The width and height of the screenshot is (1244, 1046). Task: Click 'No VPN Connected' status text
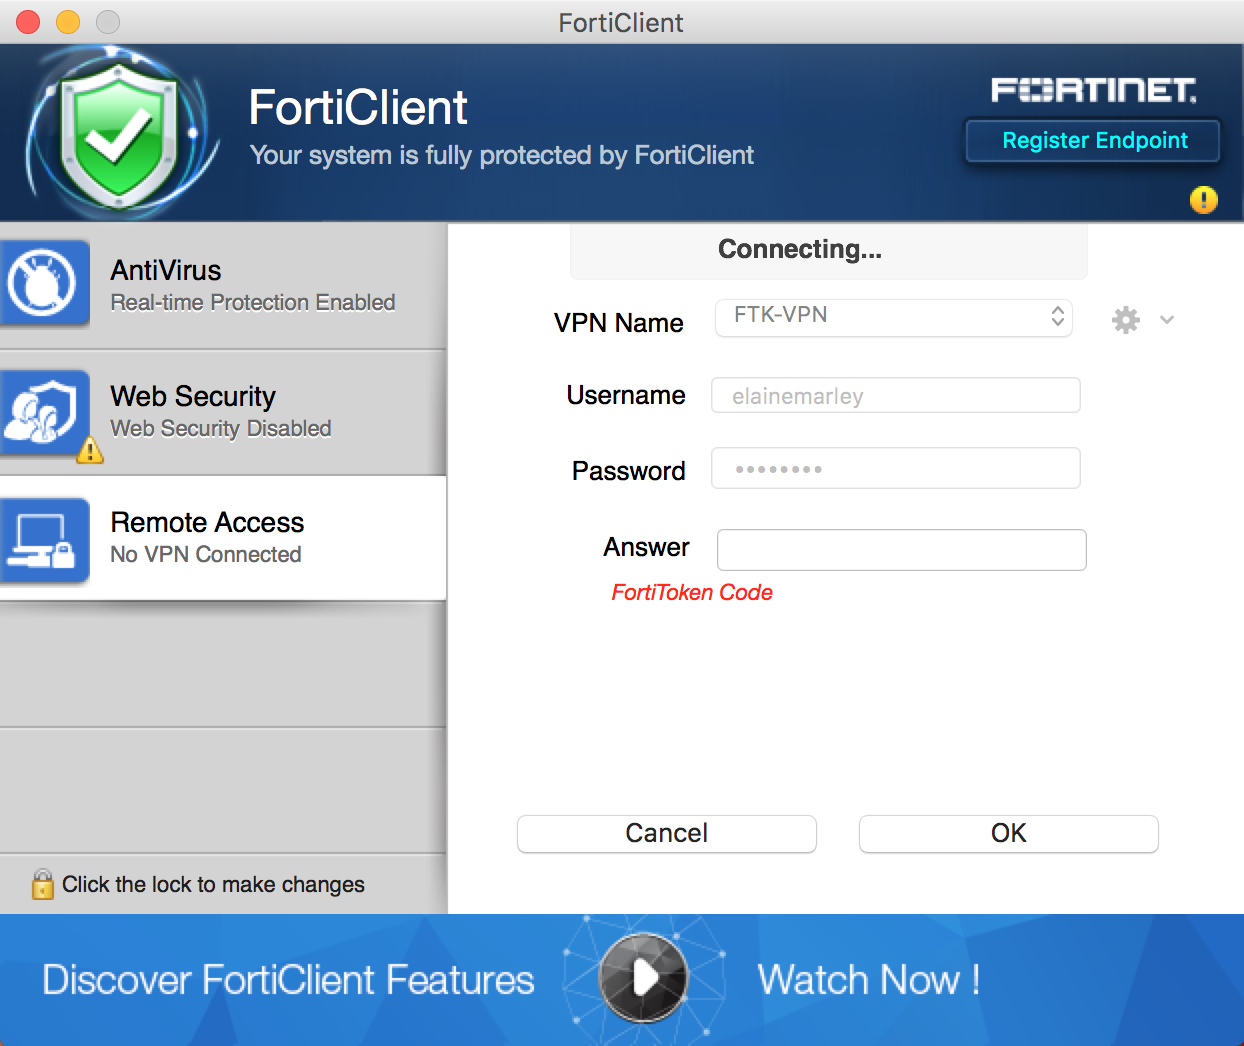point(206,554)
